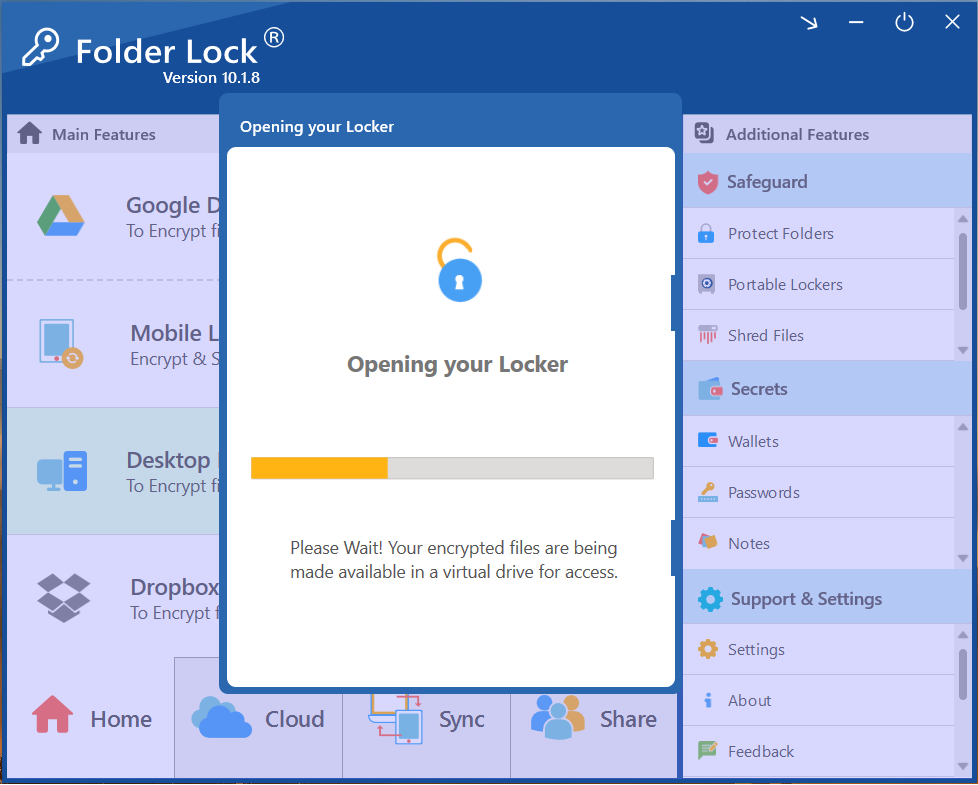Click the 'Version 10.1.8' label
Image resolution: width=978 pixels, height=785 pixels.
point(211,77)
